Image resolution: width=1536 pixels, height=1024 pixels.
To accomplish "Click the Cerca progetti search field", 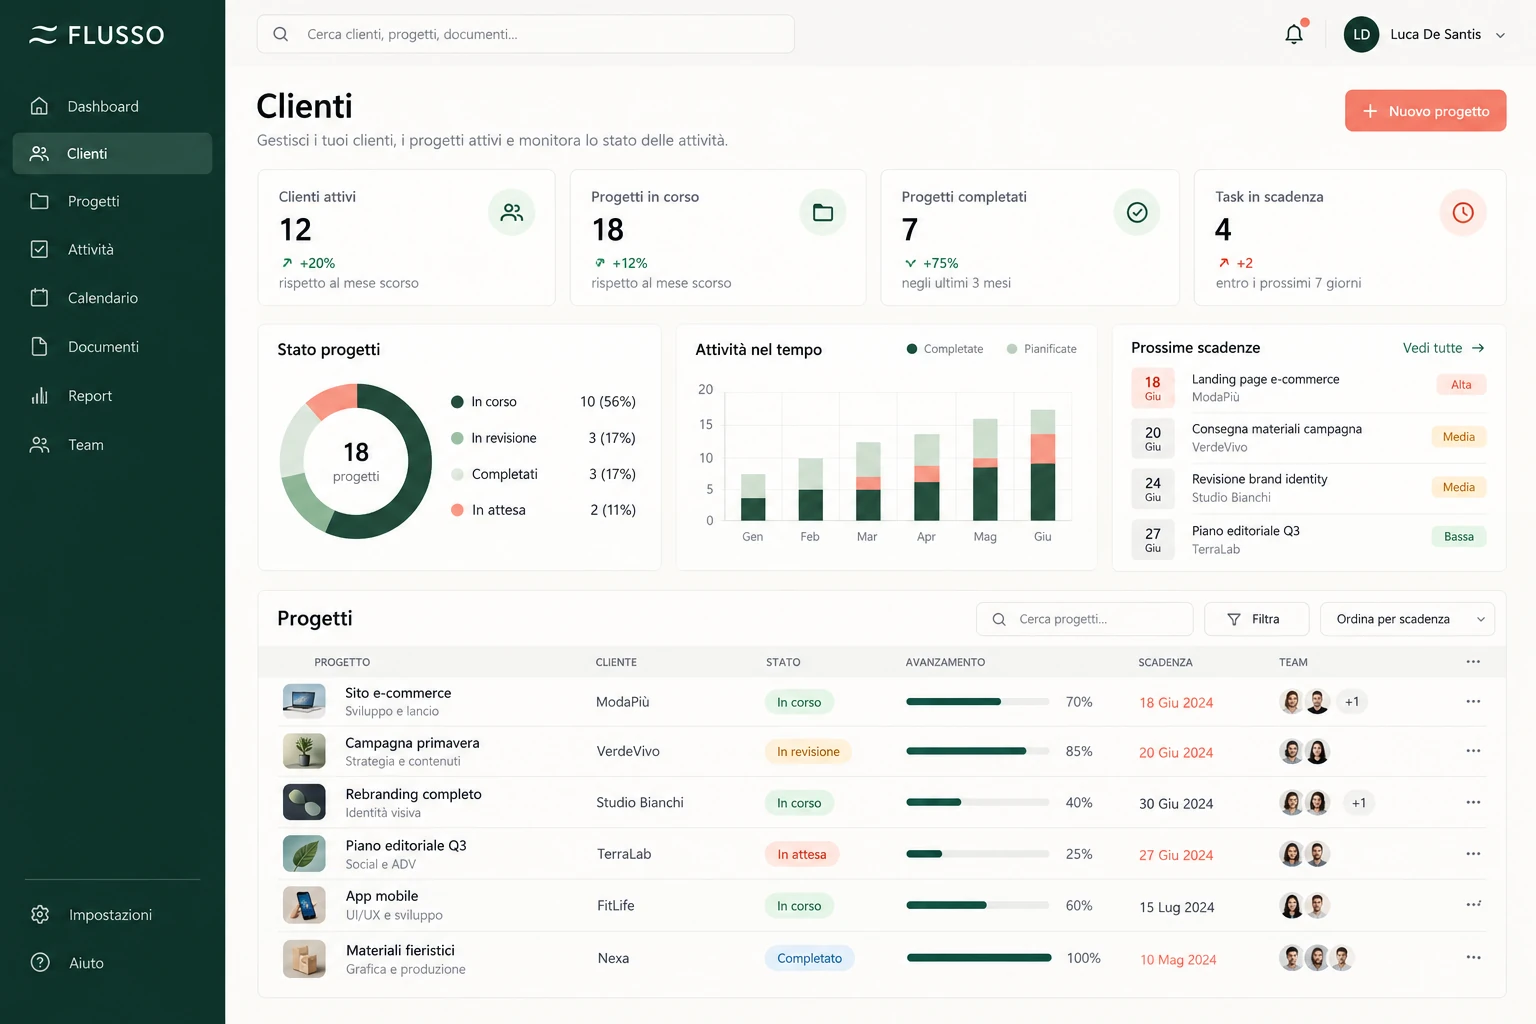I will point(1085,619).
